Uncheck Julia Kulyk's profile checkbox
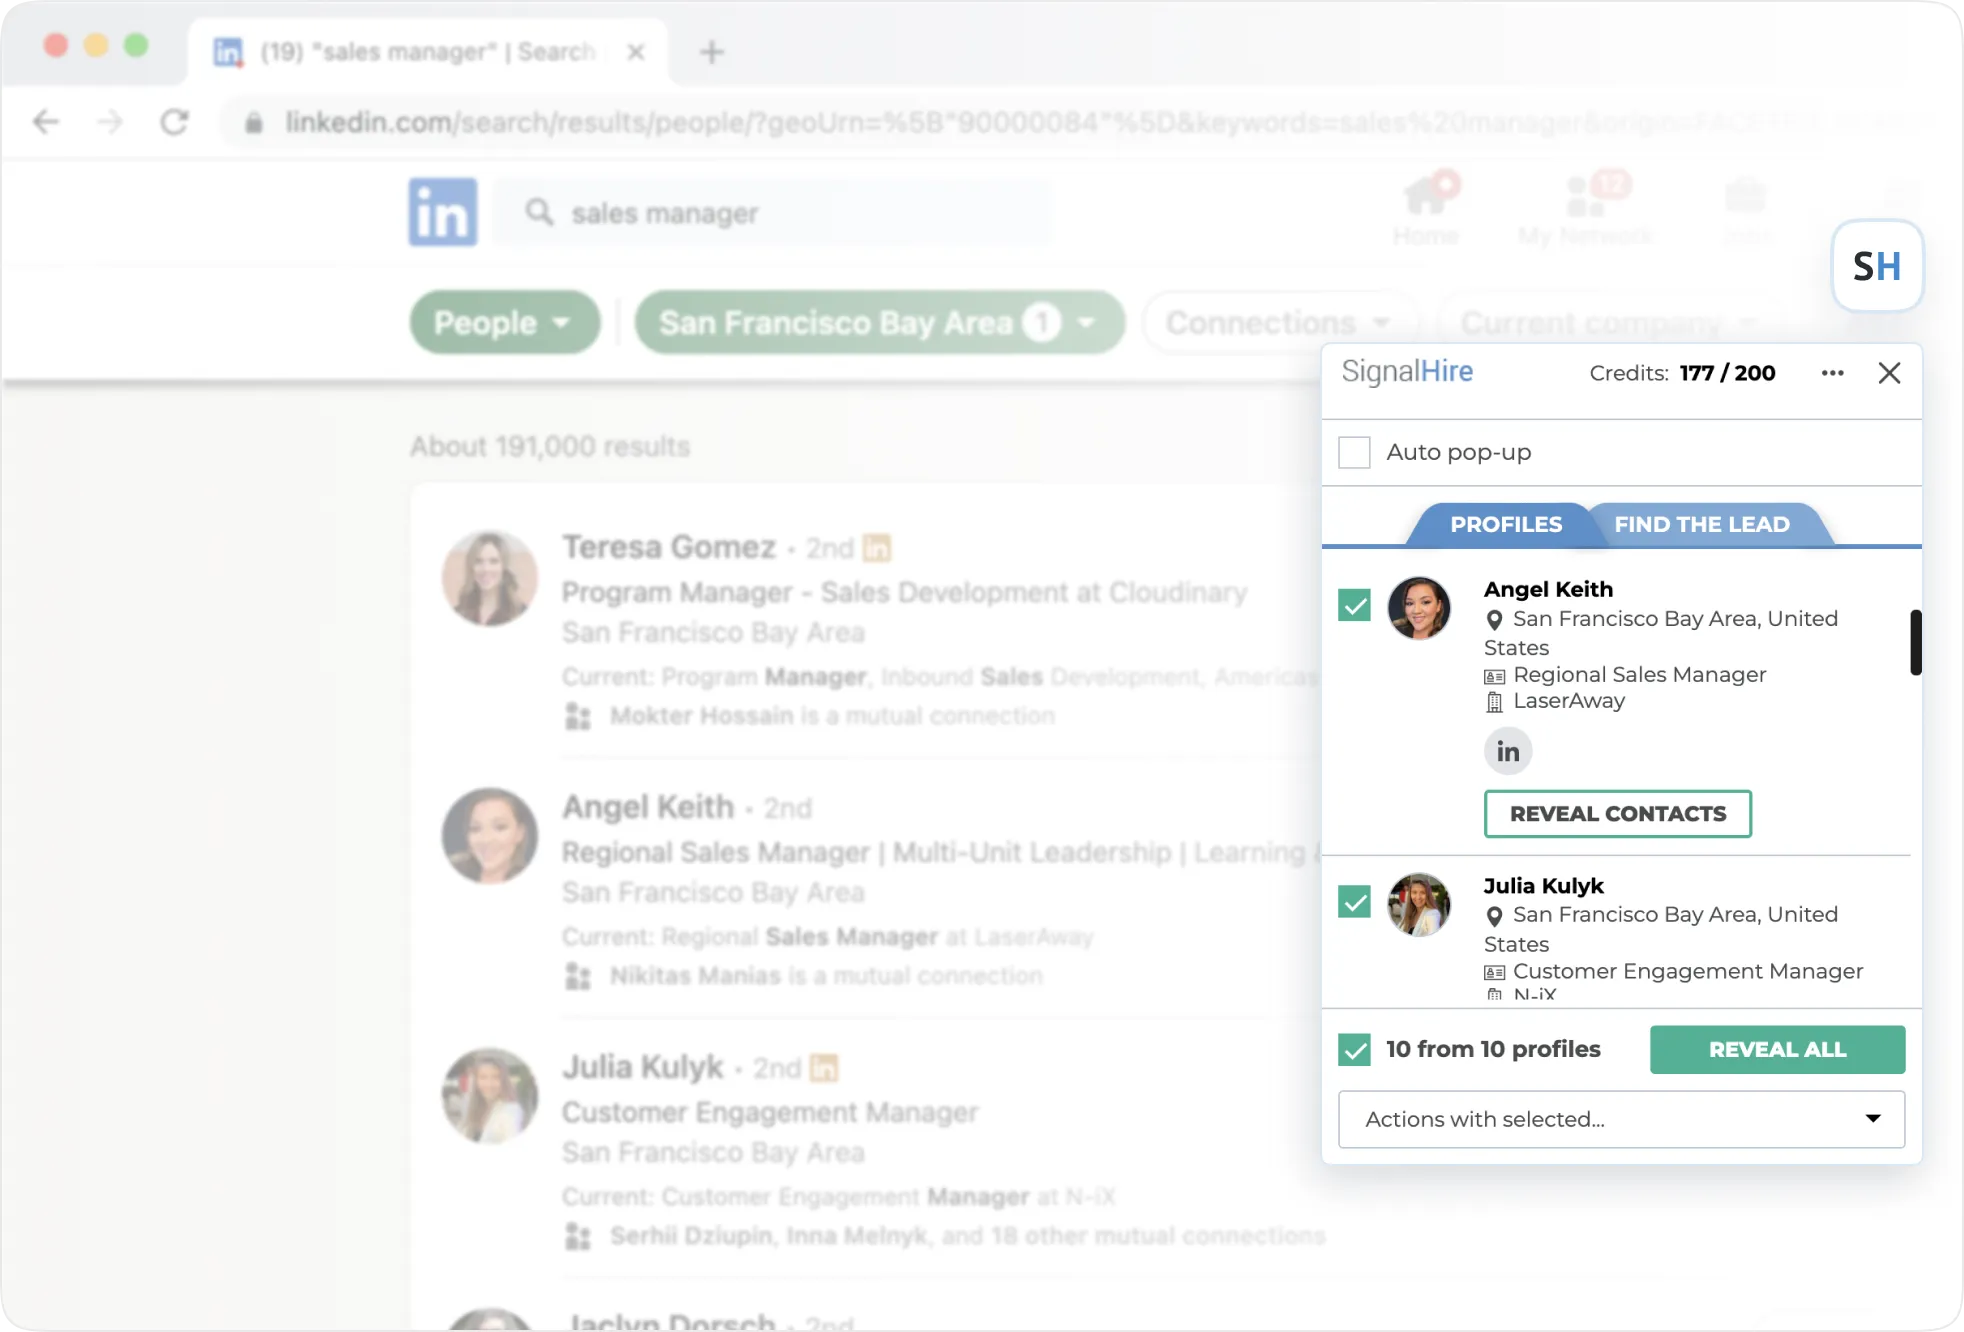The width and height of the screenshot is (1964, 1332). click(1354, 902)
